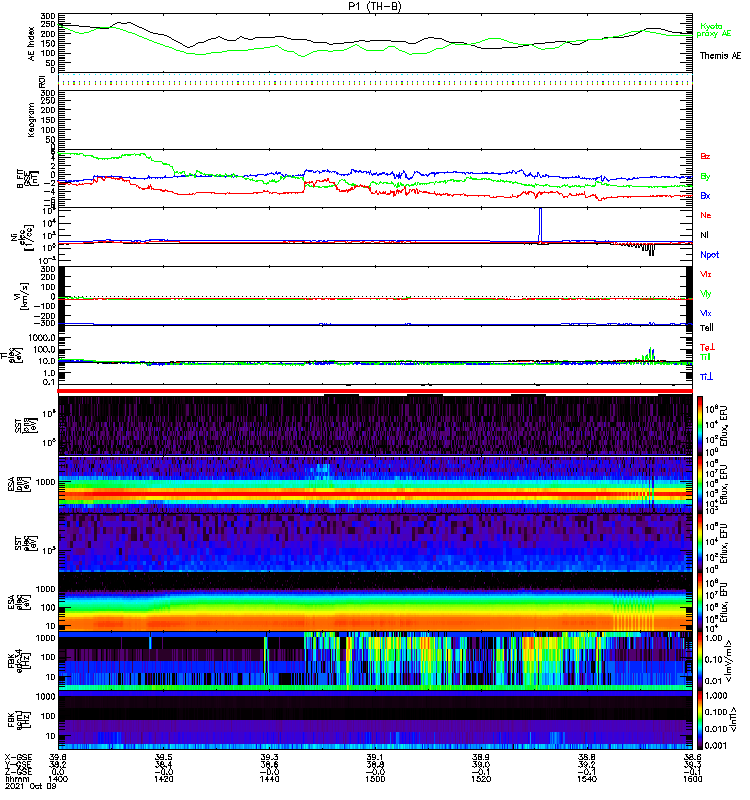Pick the black "Ni" legend label at right

click(704, 235)
